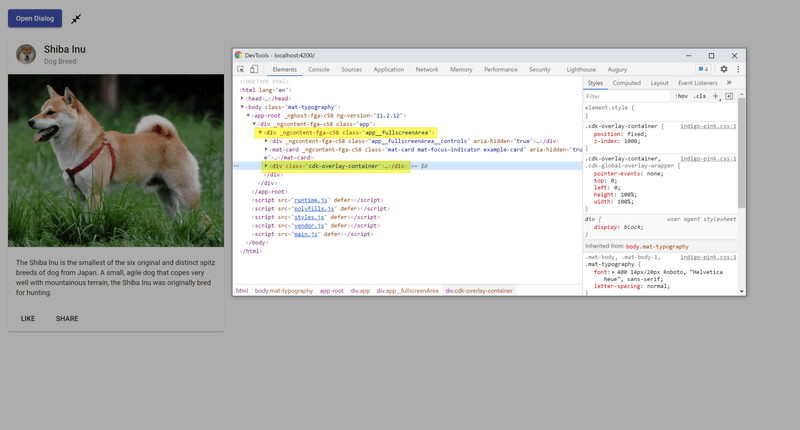Click the messages count badge showing 4
The image size is (800, 430).
tap(703, 69)
